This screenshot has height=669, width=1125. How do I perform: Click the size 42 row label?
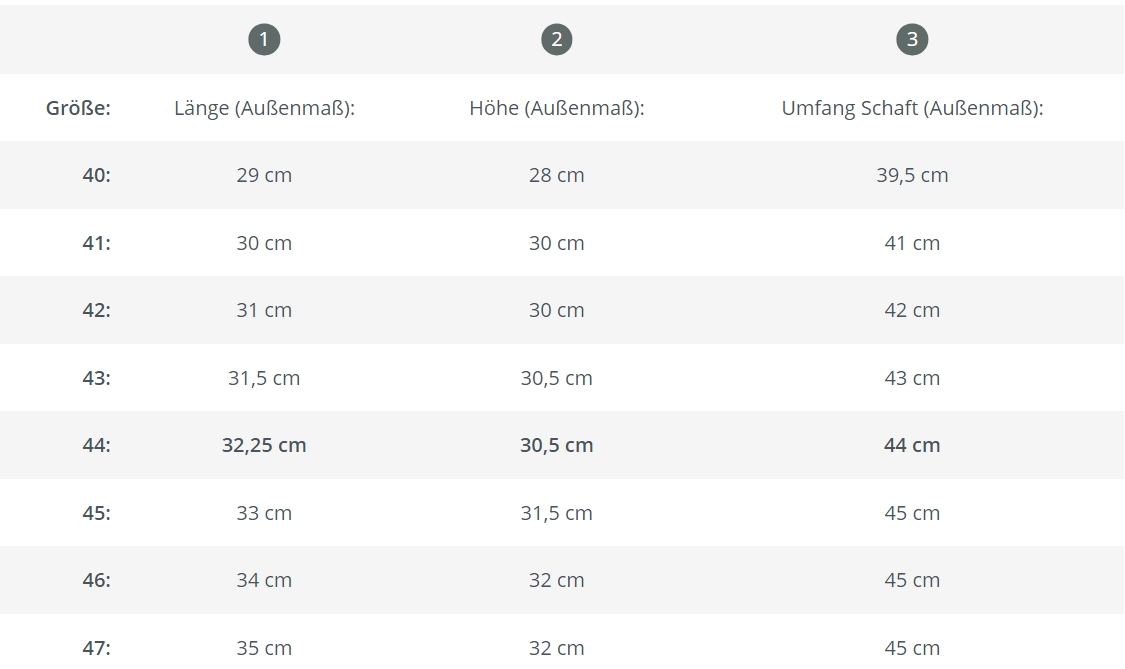[96, 310]
